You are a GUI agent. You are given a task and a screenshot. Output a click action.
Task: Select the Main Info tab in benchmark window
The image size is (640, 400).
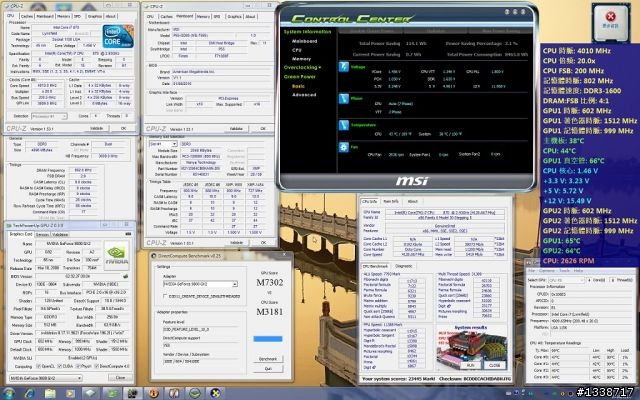pos(391,201)
